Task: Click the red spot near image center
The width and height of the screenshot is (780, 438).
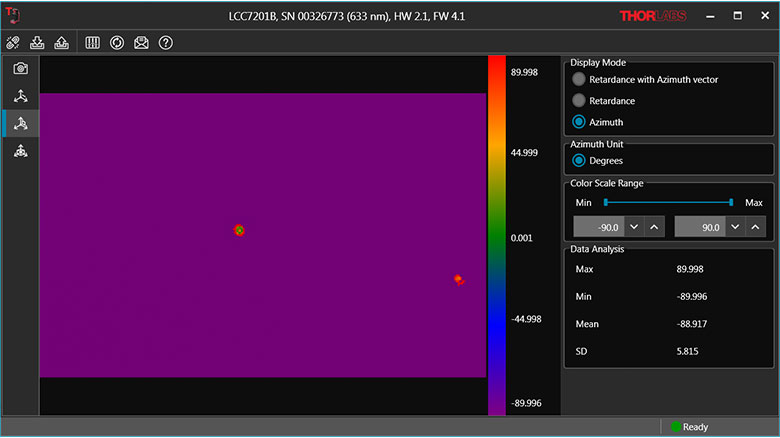Action: pyautogui.click(x=239, y=230)
